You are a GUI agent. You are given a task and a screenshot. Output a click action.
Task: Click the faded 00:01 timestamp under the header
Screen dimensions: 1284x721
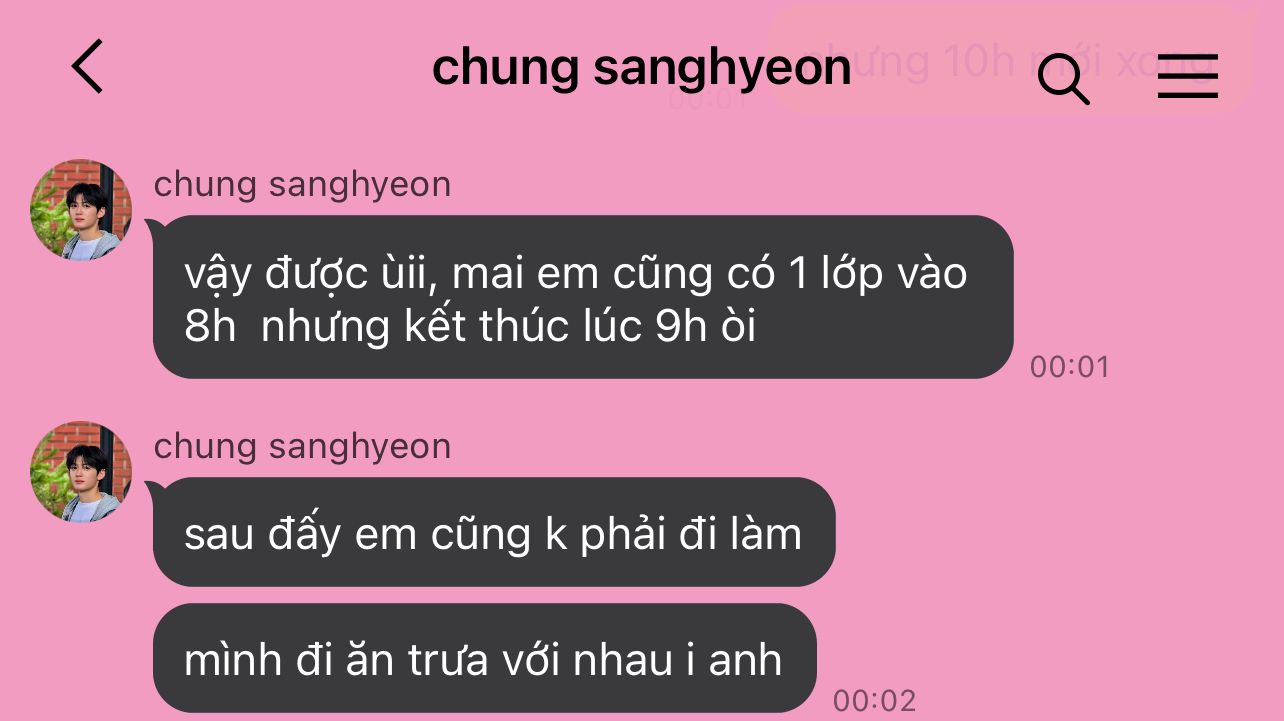click(x=708, y=100)
